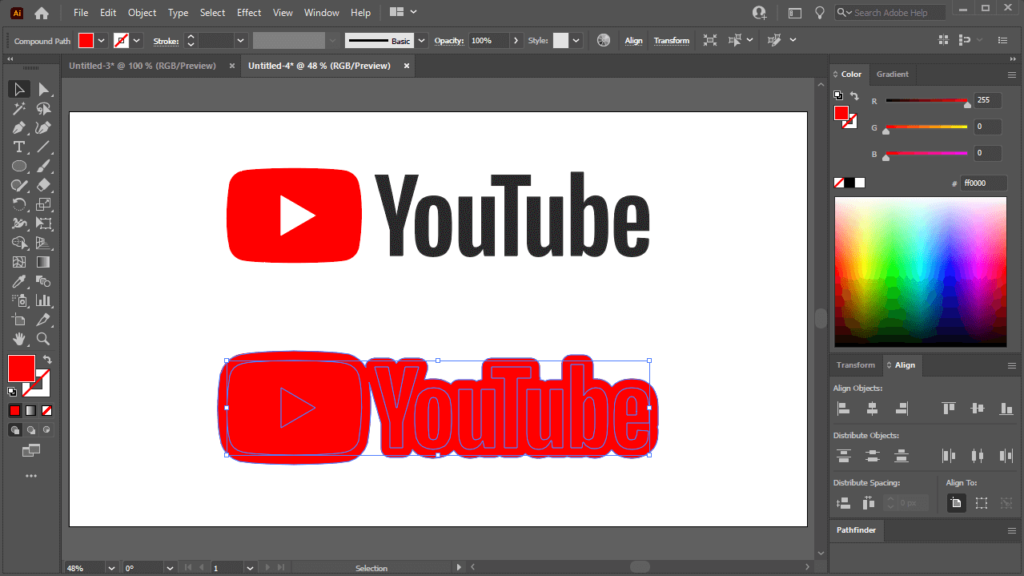Set Align To as Align to Selection
Image resolution: width=1024 pixels, height=576 pixels.
[955, 502]
